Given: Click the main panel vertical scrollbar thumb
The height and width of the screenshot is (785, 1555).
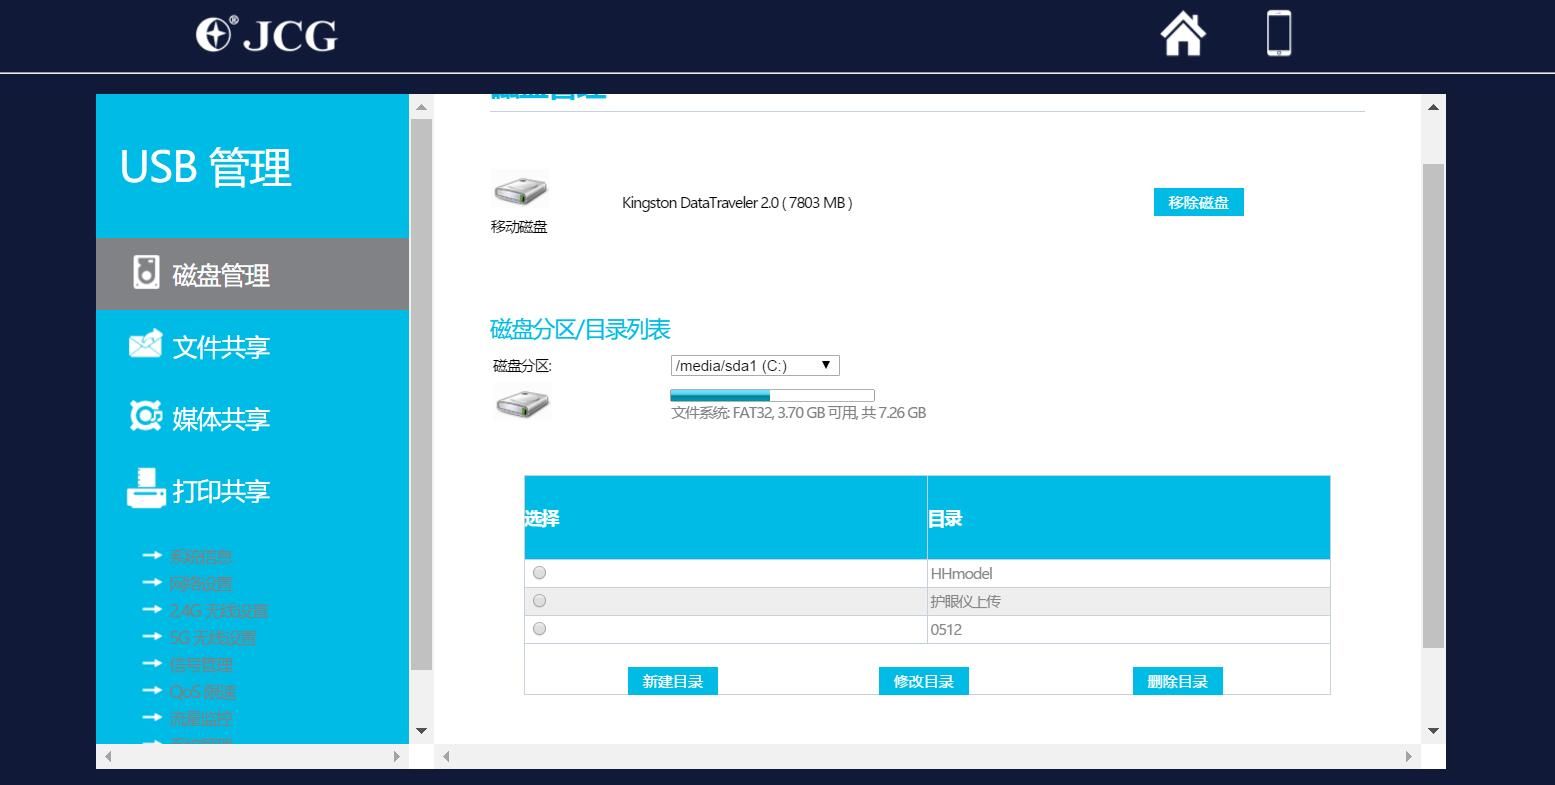Looking at the screenshot, I should point(1433,405).
